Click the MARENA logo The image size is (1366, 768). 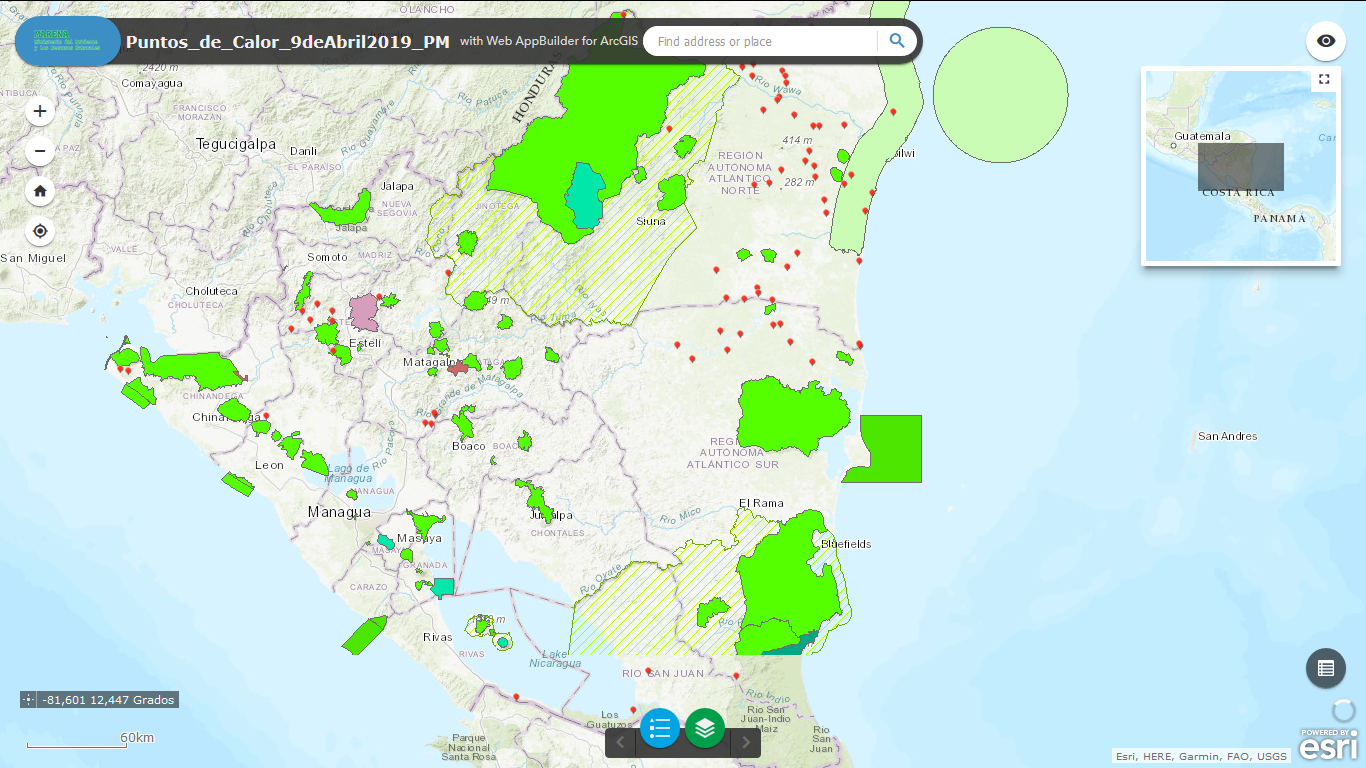(67, 41)
